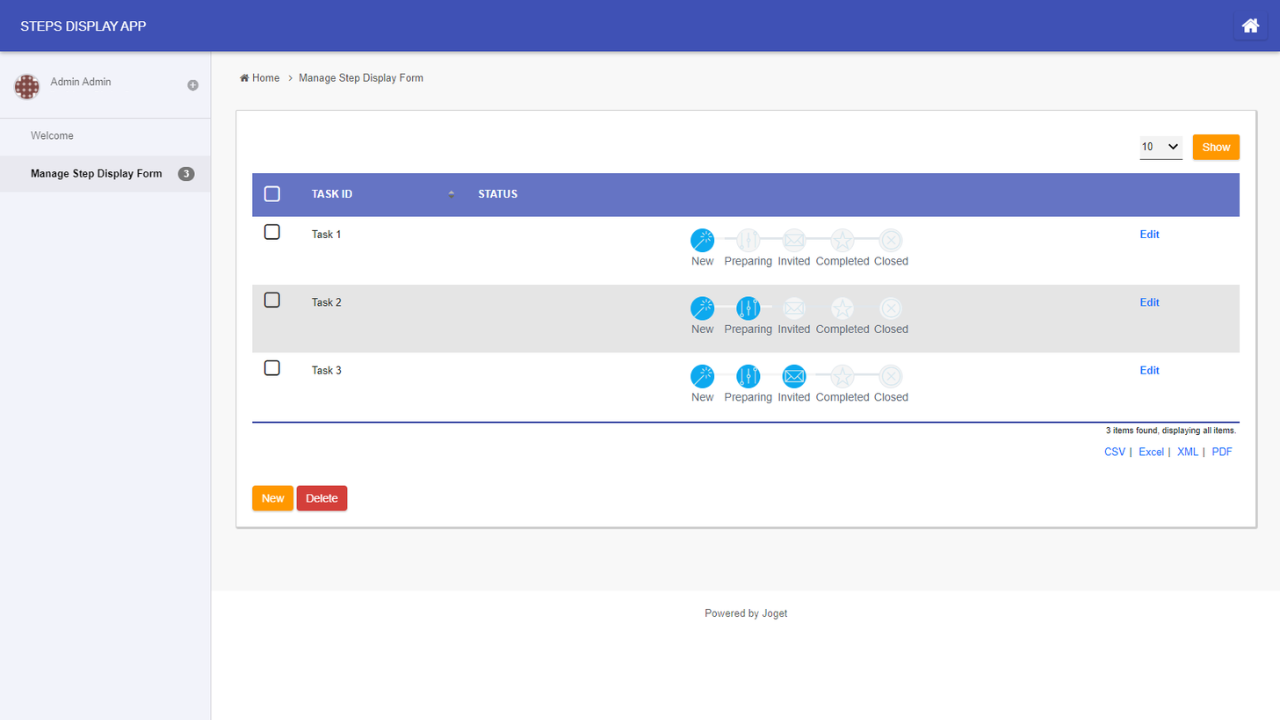Select the Task 2 row checkbox
This screenshot has width=1280, height=720.
coord(272,300)
